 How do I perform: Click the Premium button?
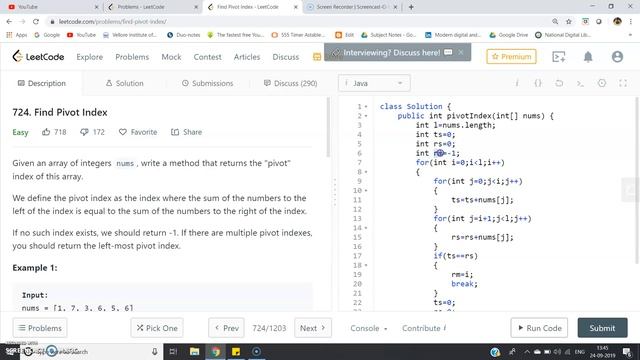(511, 57)
